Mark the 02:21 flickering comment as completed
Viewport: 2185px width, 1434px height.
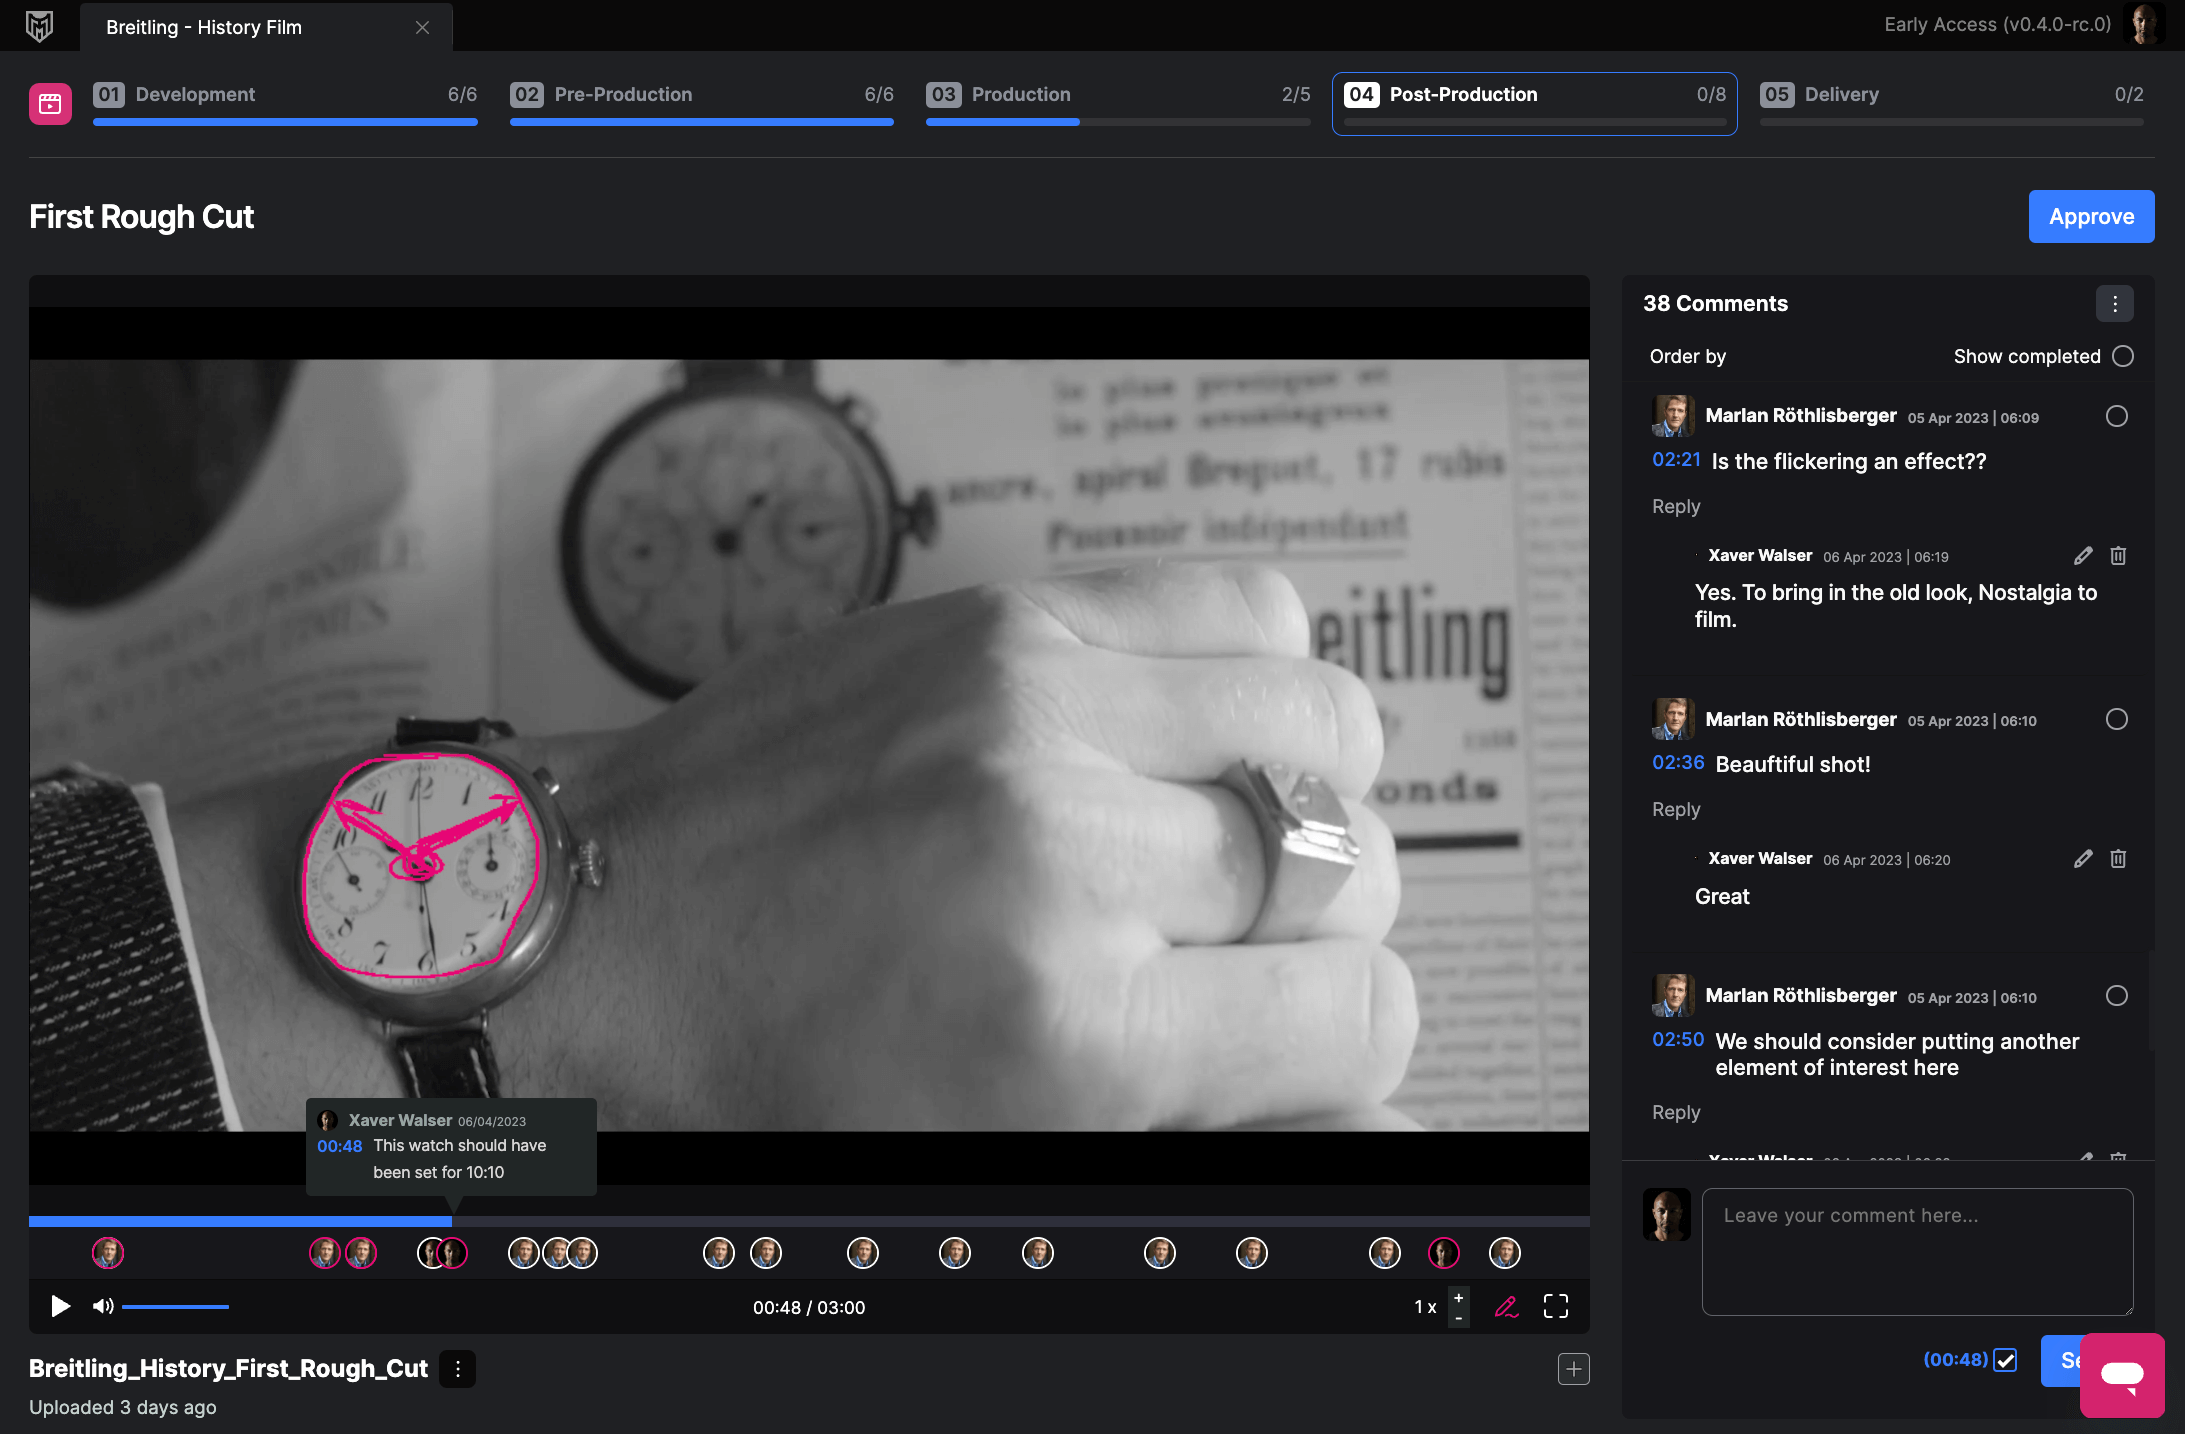click(x=2116, y=416)
